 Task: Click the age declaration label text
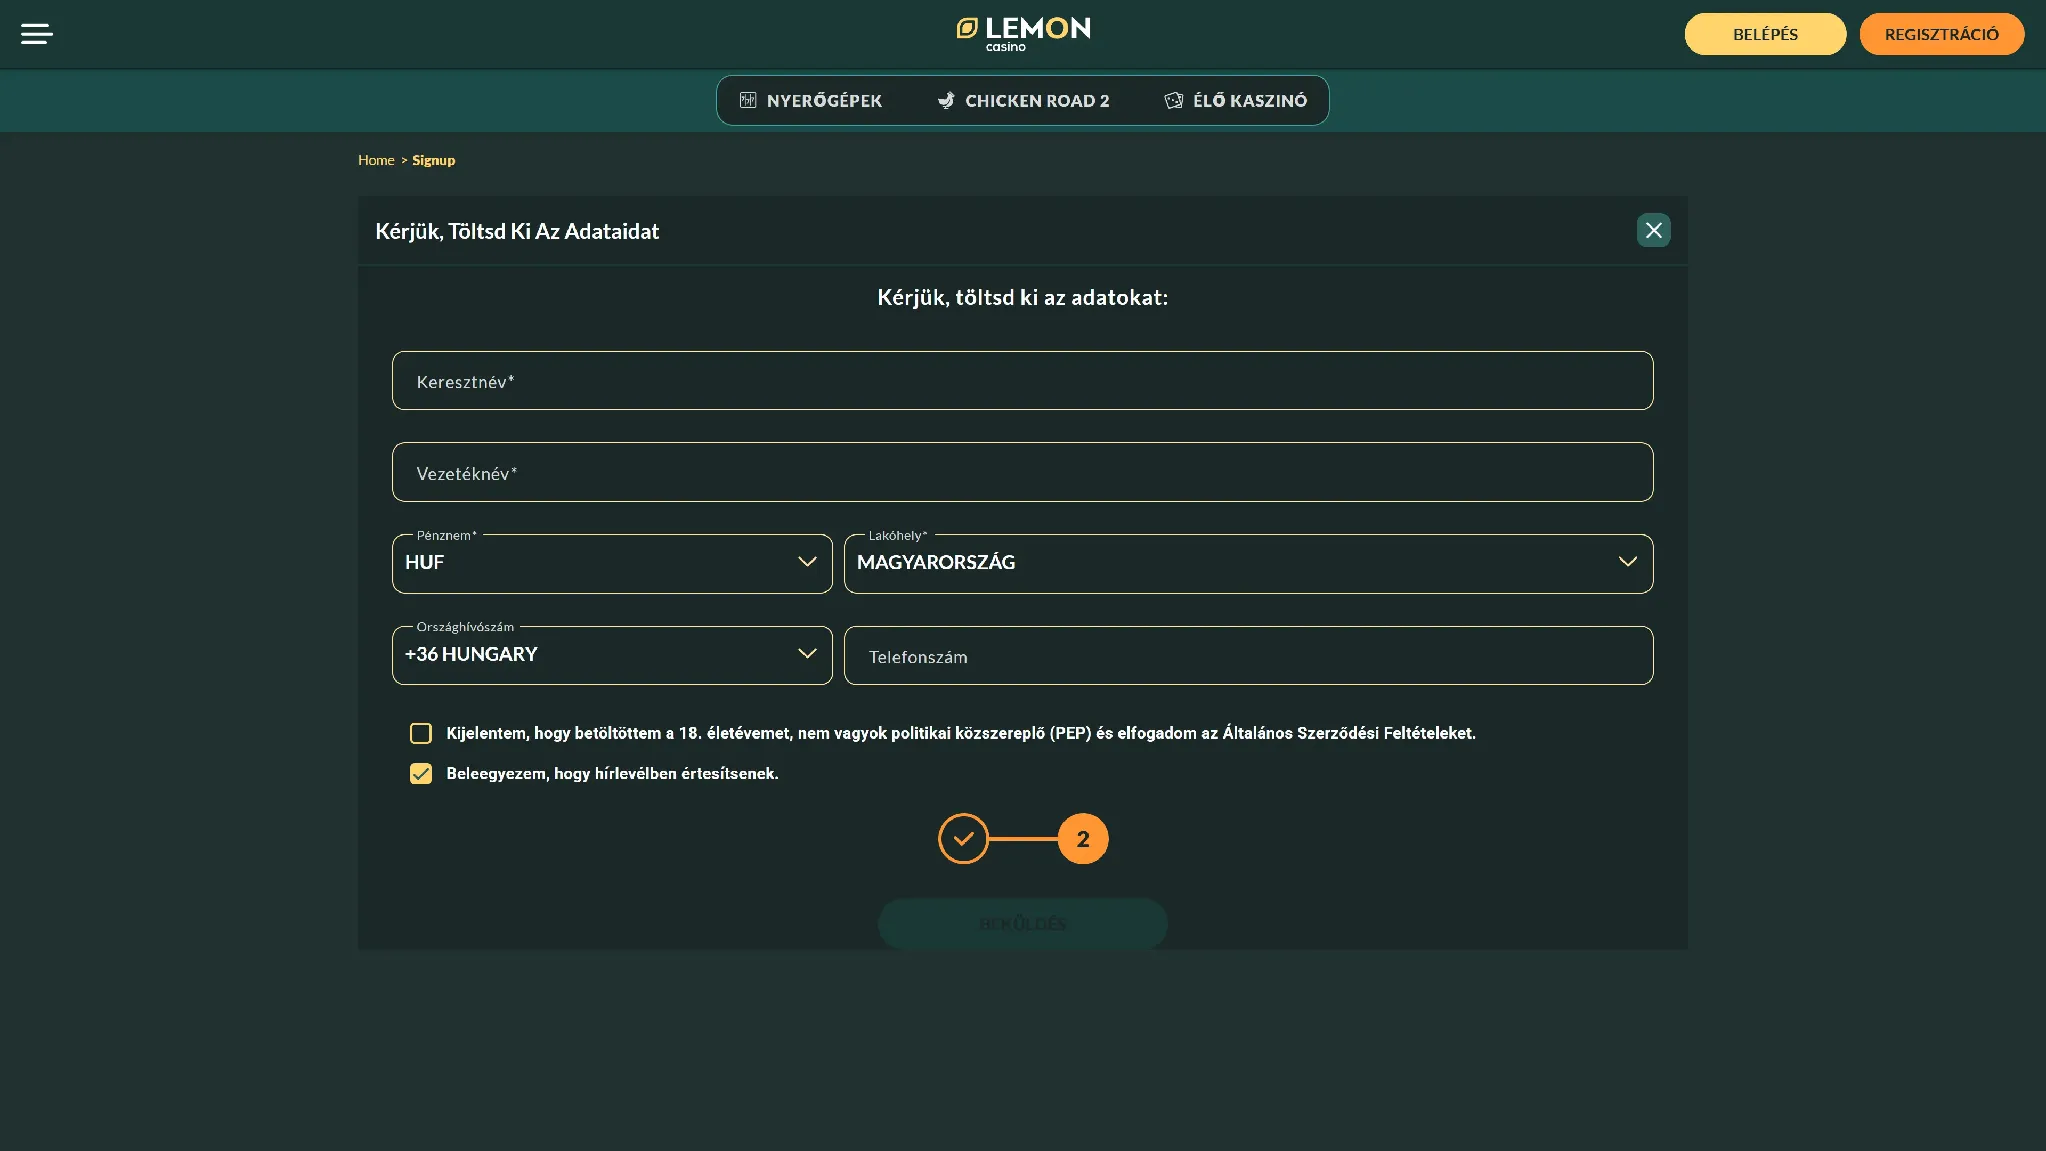(960, 733)
